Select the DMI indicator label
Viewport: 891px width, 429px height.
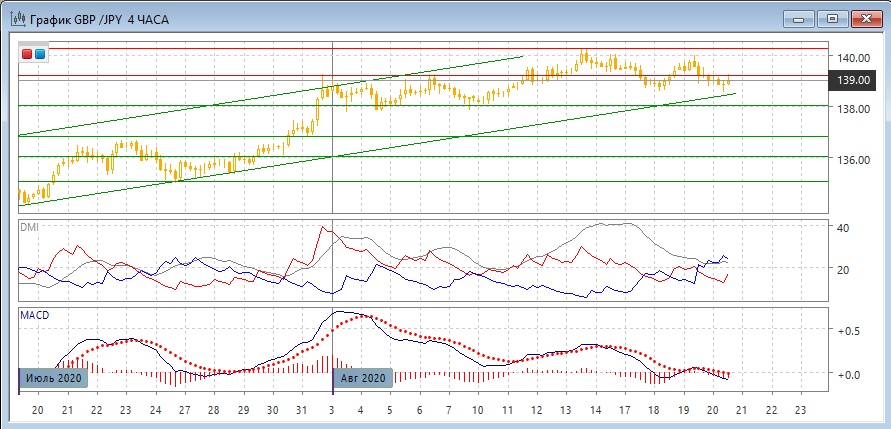tap(29, 228)
